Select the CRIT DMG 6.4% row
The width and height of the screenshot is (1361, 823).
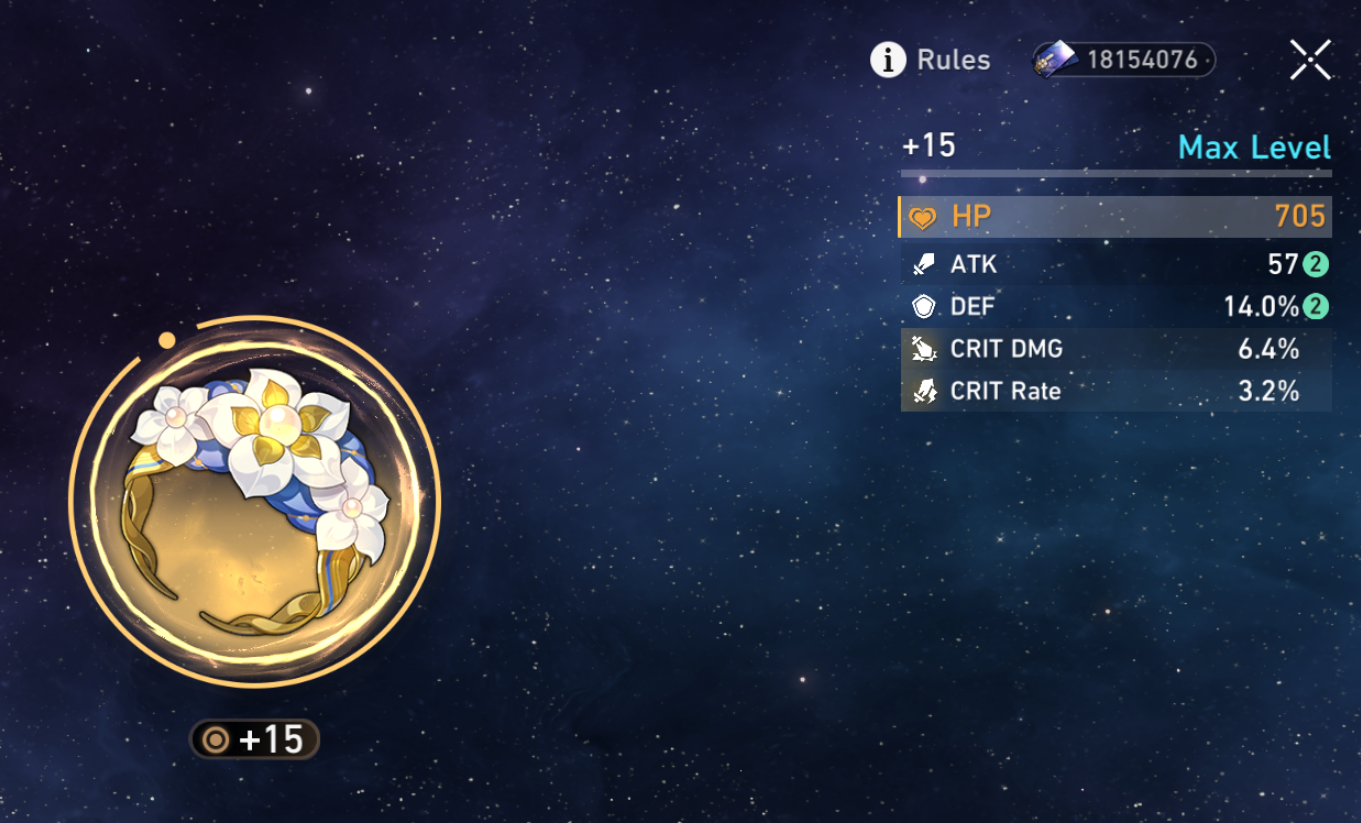[1116, 349]
